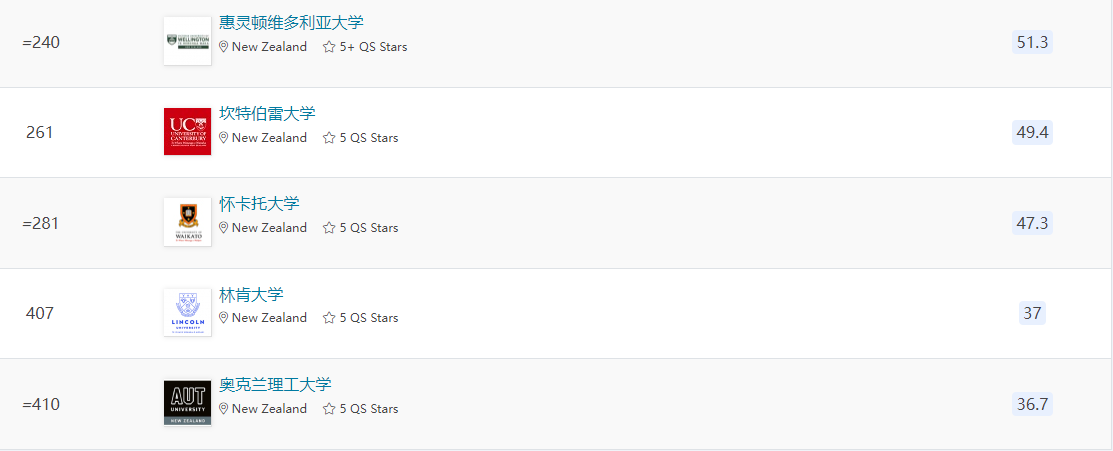Open 林肯大学 university link

tap(251, 294)
